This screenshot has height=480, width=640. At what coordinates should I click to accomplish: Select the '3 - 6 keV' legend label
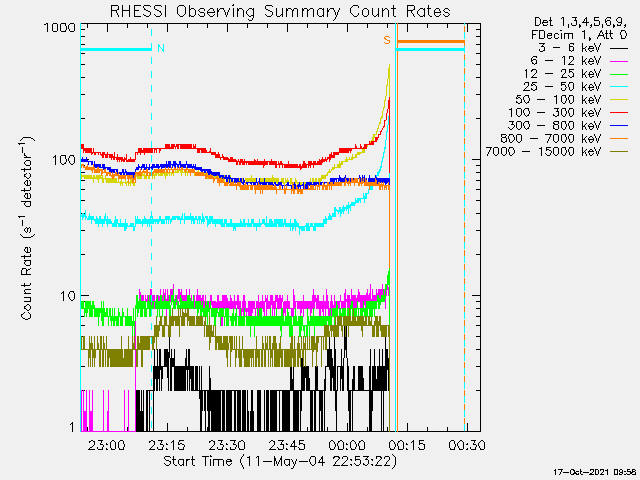click(569, 48)
